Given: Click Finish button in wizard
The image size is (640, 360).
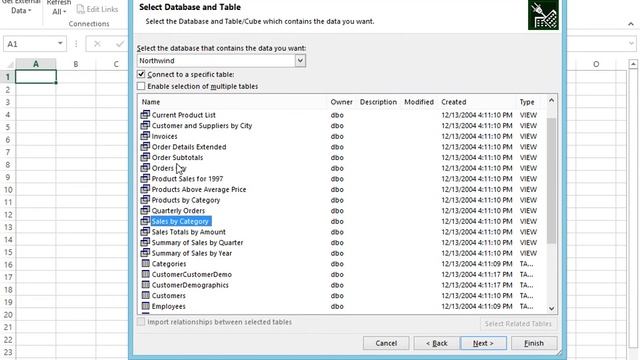Looking at the screenshot, I should (x=534, y=343).
